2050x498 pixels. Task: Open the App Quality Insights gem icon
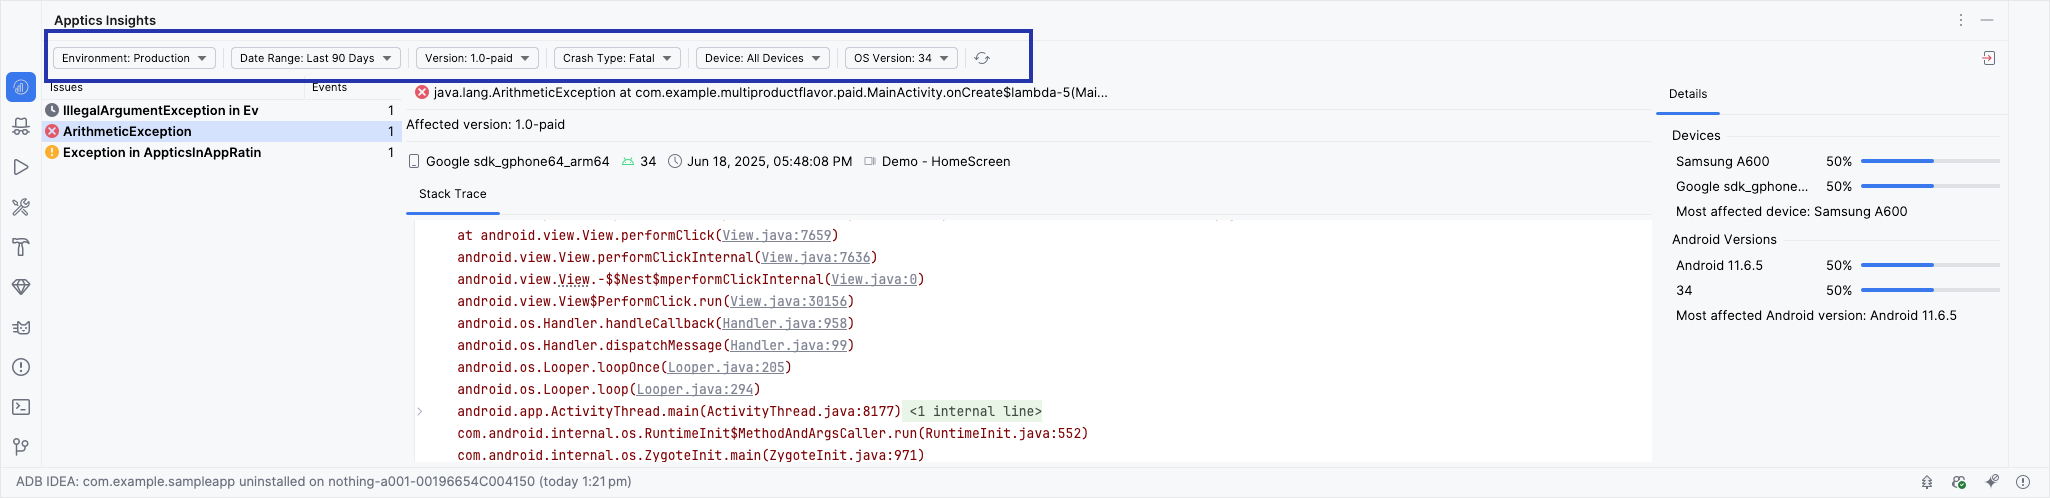pyautogui.click(x=21, y=287)
